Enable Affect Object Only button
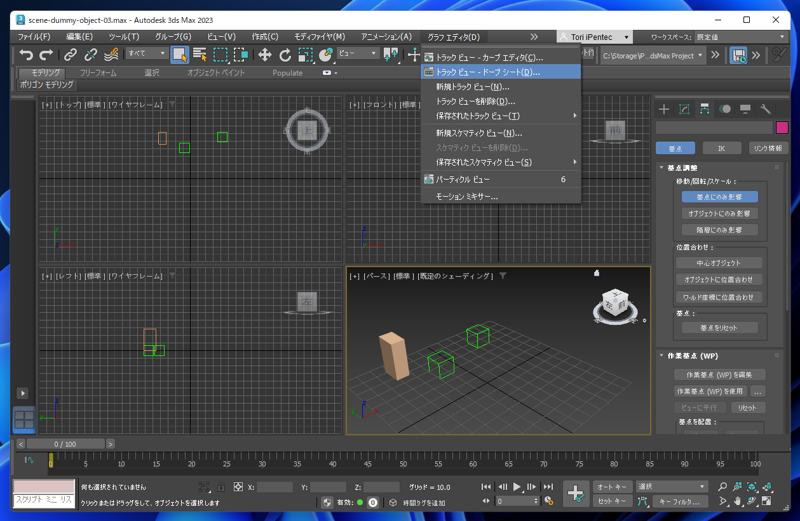Image resolution: width=800 pixels, height=521 pixels. (x=719, y=213)
